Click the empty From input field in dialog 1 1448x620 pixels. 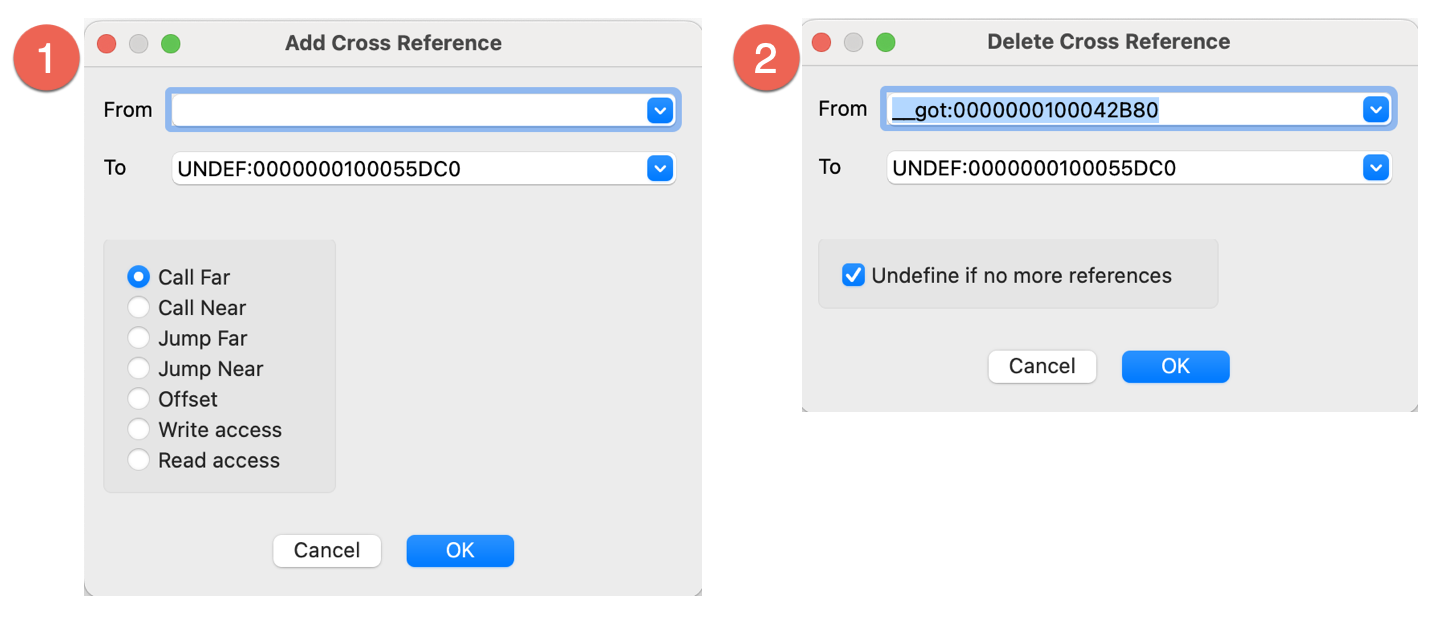coord(400,110)
